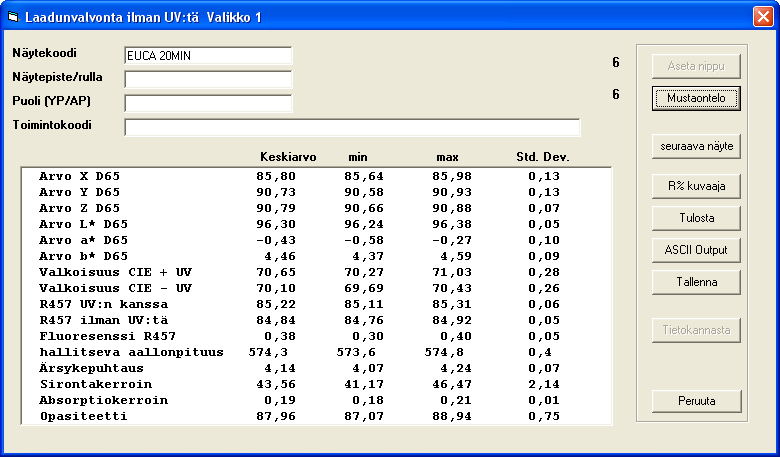The height and width of the screenshot is (457, 780).
Task: Click the Toimintokoodi label
Action: [x=52, y=125]
